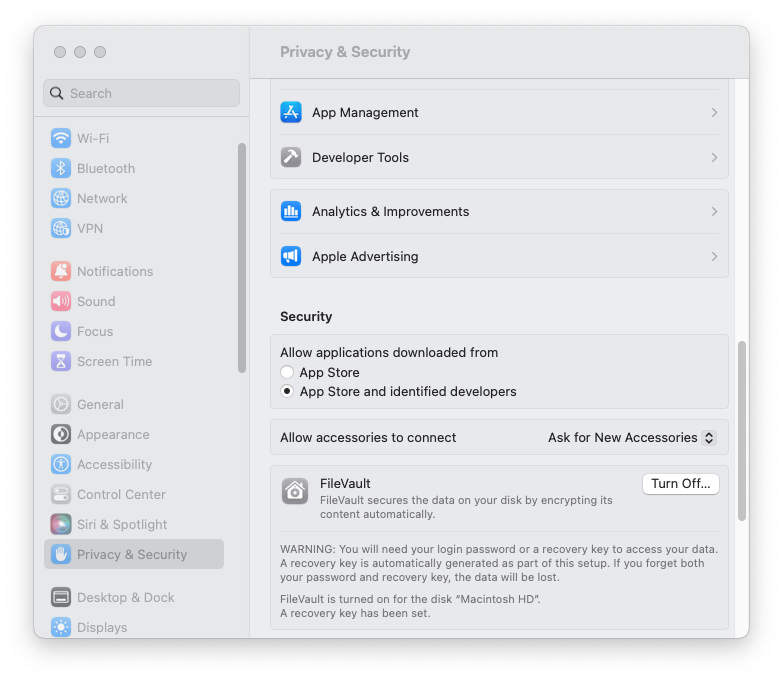
Task: Open Desktop & Dock in the sidebar
Action: pyautogui.click(x=125, y=598)
